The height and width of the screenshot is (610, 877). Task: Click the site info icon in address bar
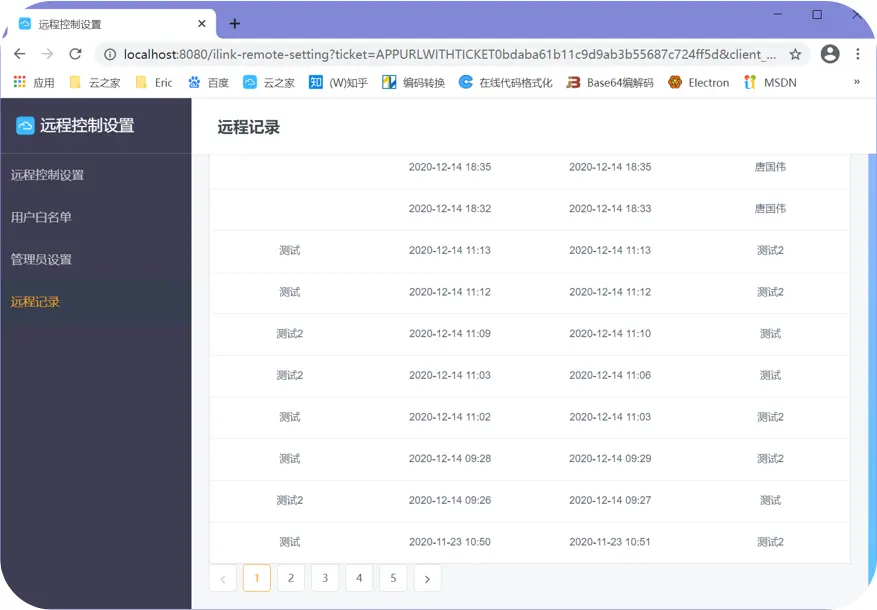[x=110, y=54]
